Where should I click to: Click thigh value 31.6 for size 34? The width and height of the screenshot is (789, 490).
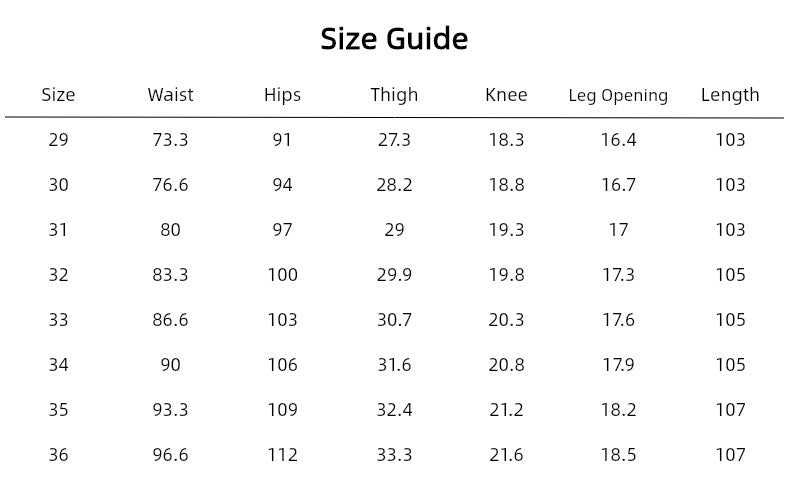394,365
